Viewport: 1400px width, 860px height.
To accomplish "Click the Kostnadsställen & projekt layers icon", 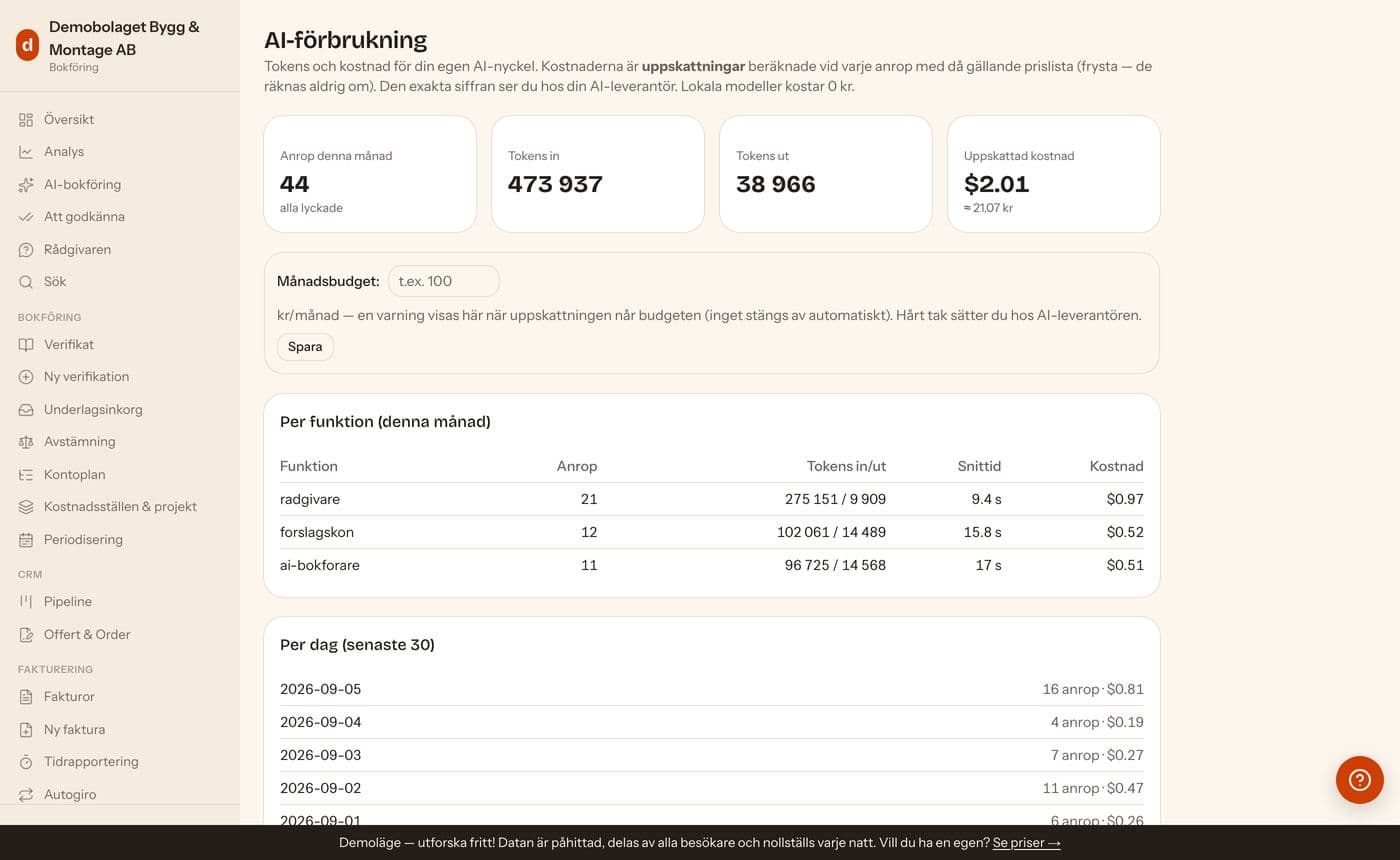I will (x=26, y=507).
